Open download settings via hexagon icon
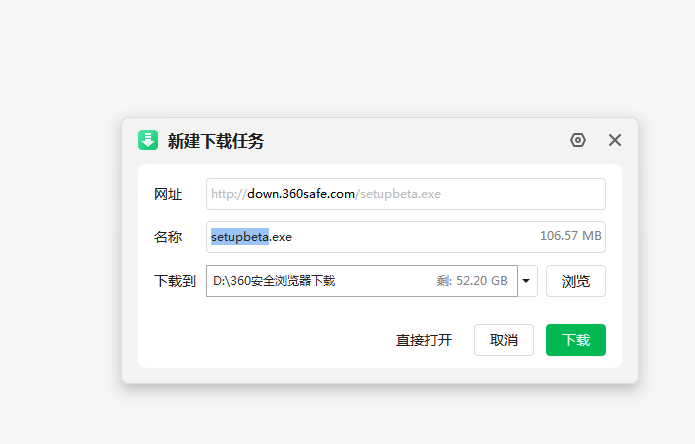Screen dimensions: 695x444 (577, 140)
